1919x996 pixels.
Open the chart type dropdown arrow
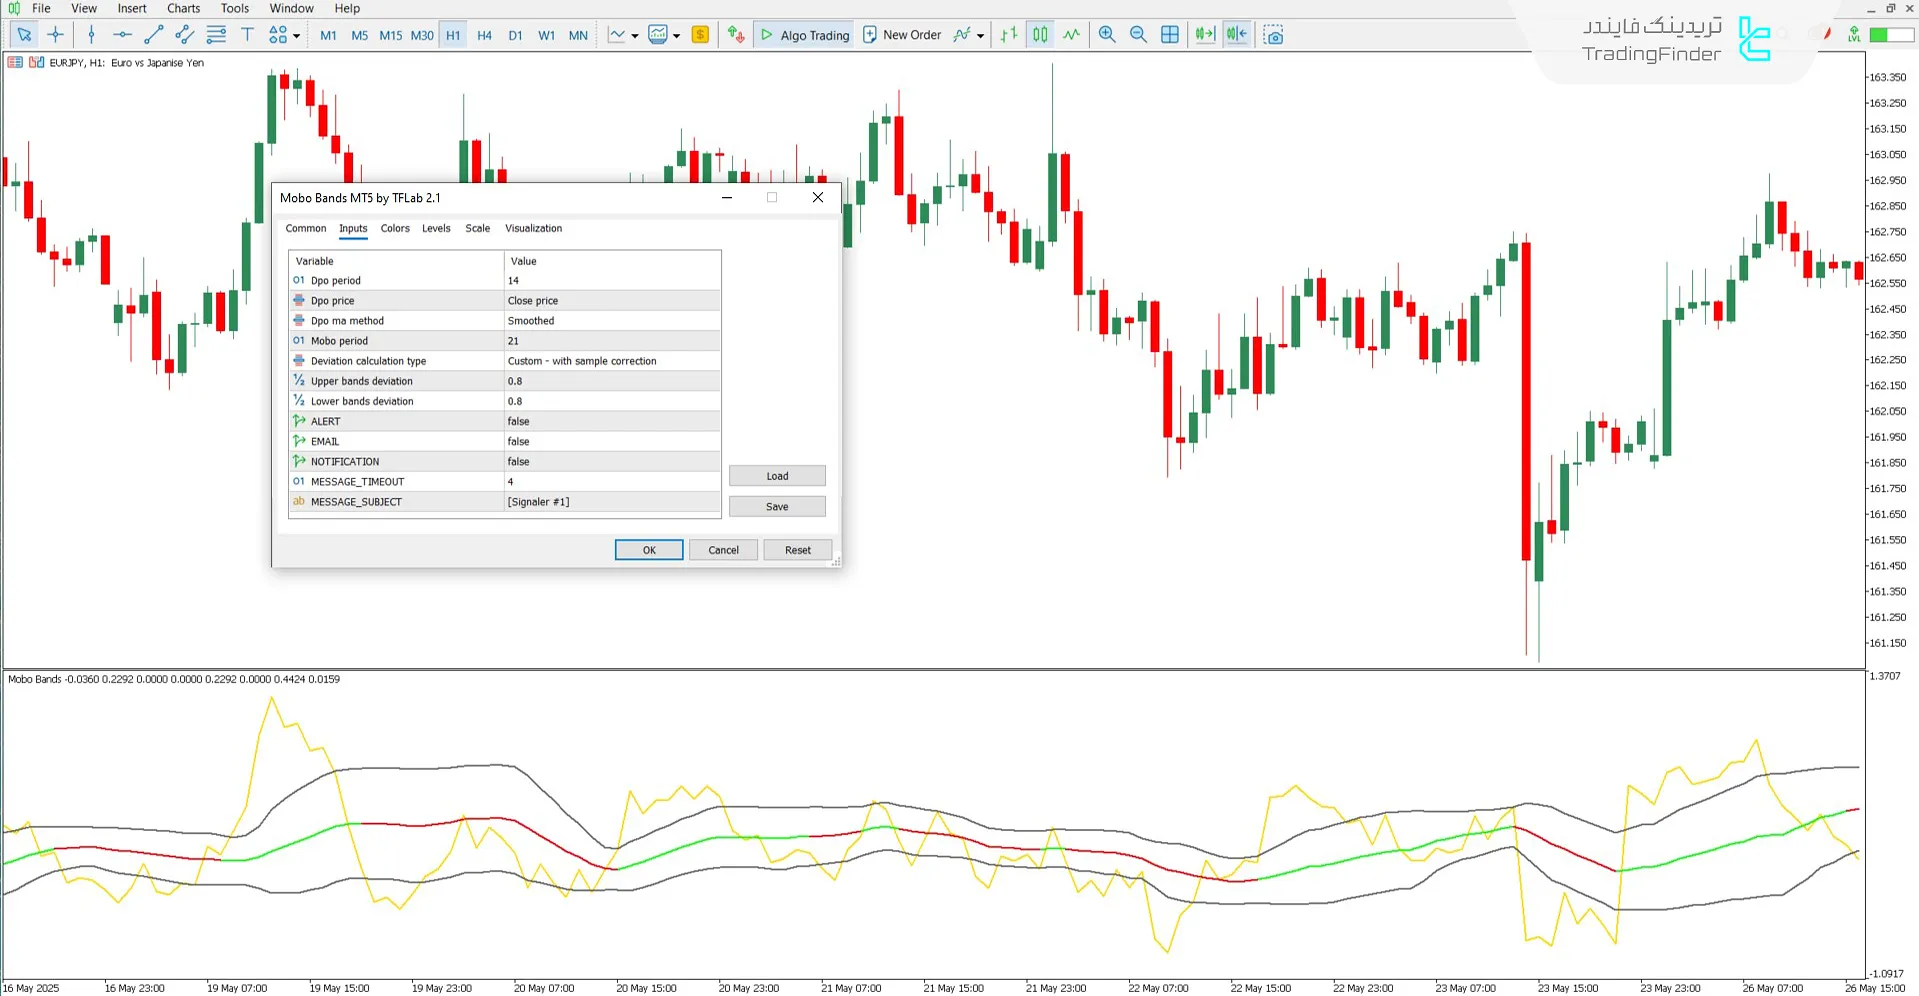point(635,36)
